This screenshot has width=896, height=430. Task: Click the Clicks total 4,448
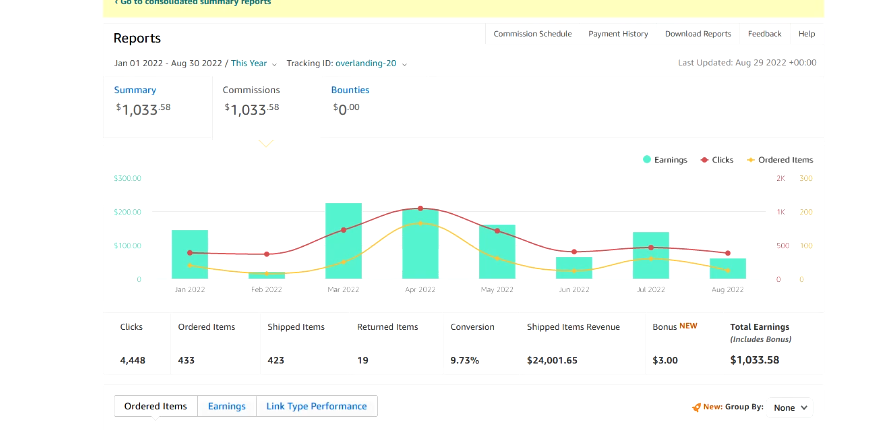tap(133, 361)
